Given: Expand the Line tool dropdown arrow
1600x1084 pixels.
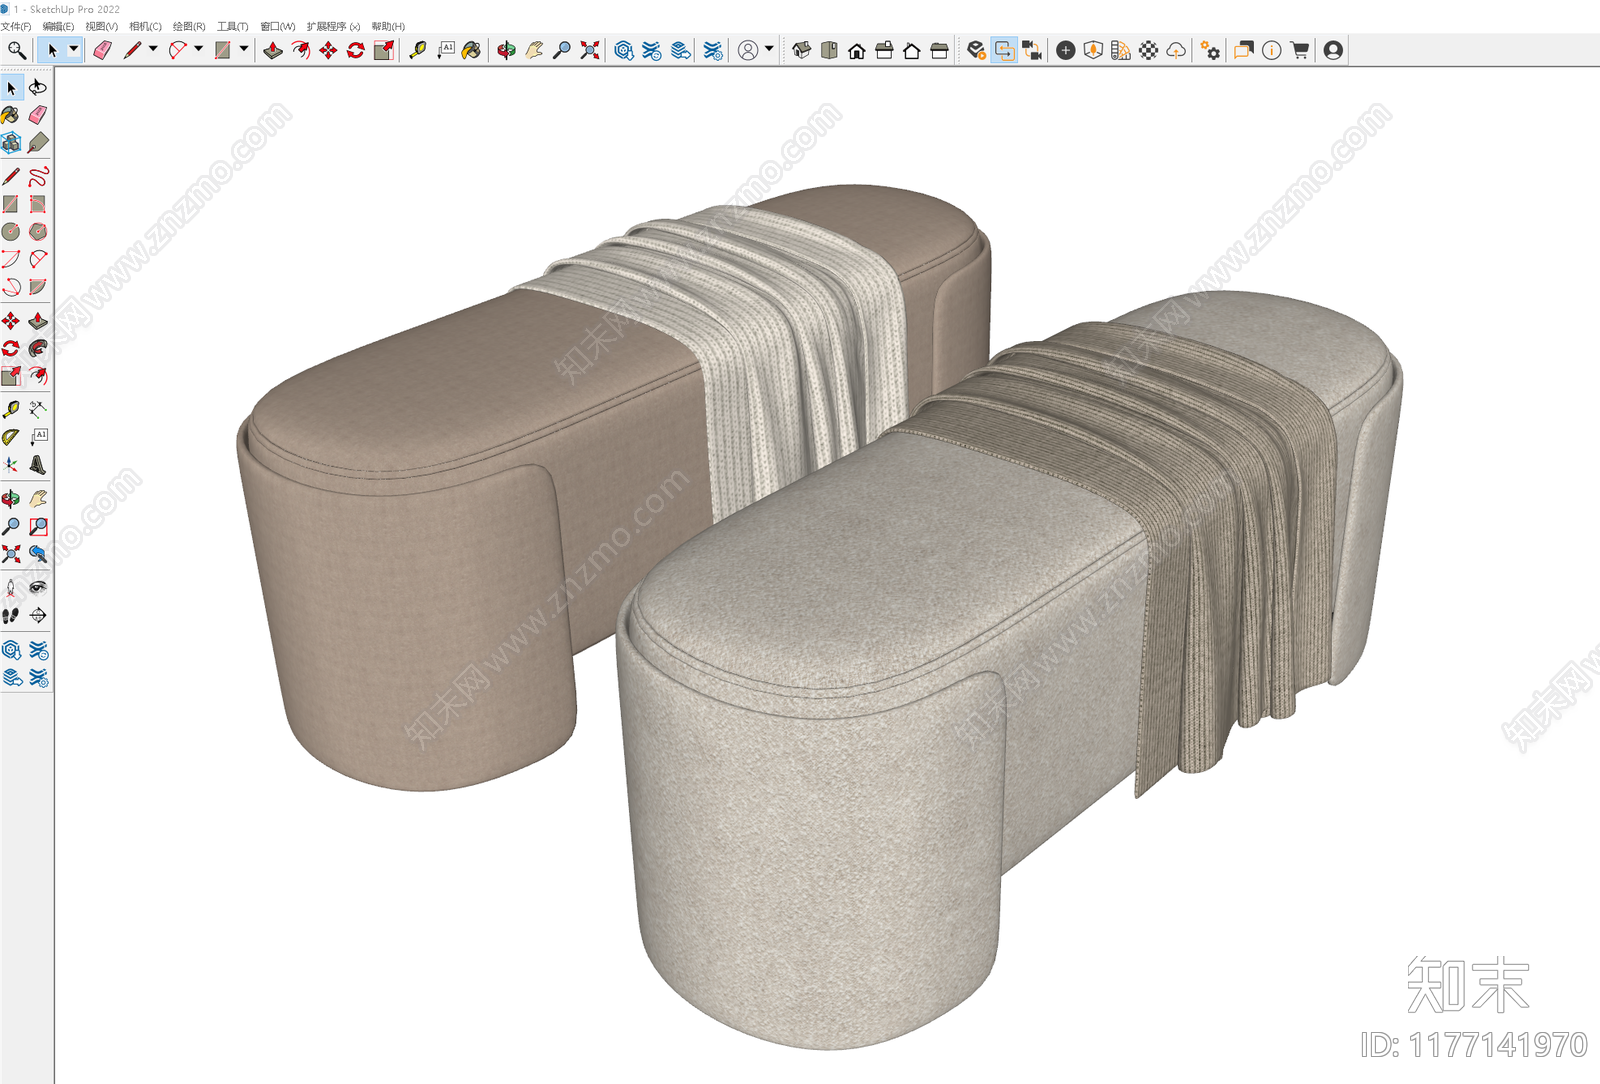Looking at the screenshot, I should 153,49.
